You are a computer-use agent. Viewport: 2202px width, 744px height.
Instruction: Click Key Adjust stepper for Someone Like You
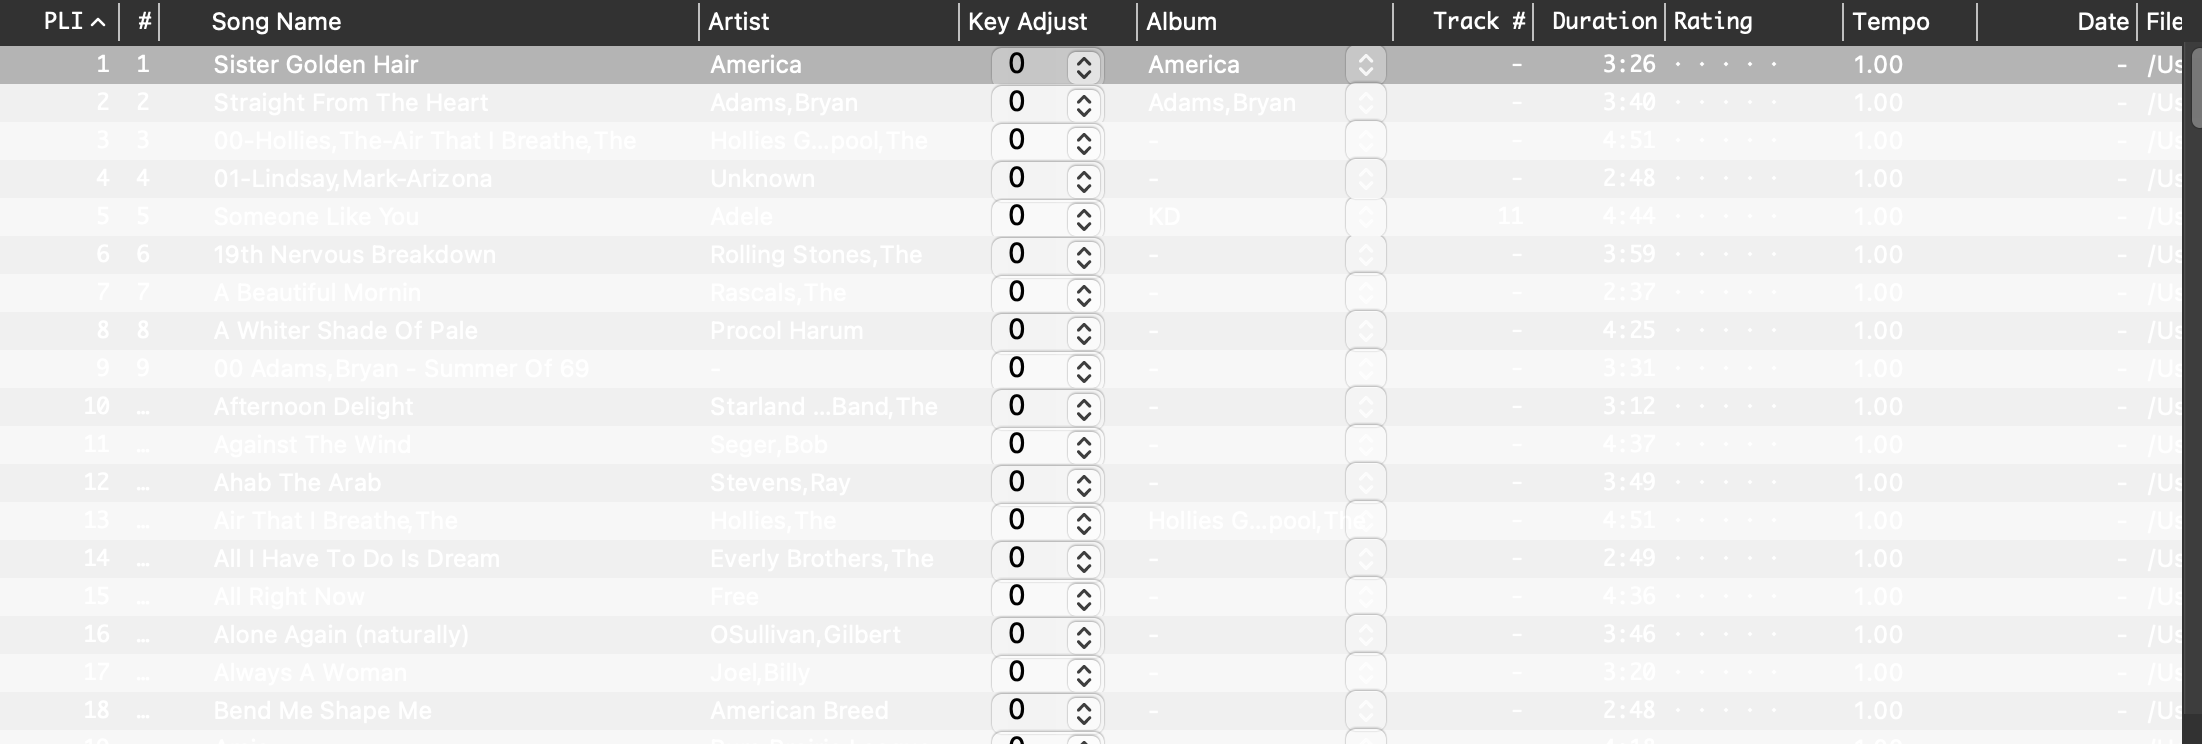(x=1083, y=219)
